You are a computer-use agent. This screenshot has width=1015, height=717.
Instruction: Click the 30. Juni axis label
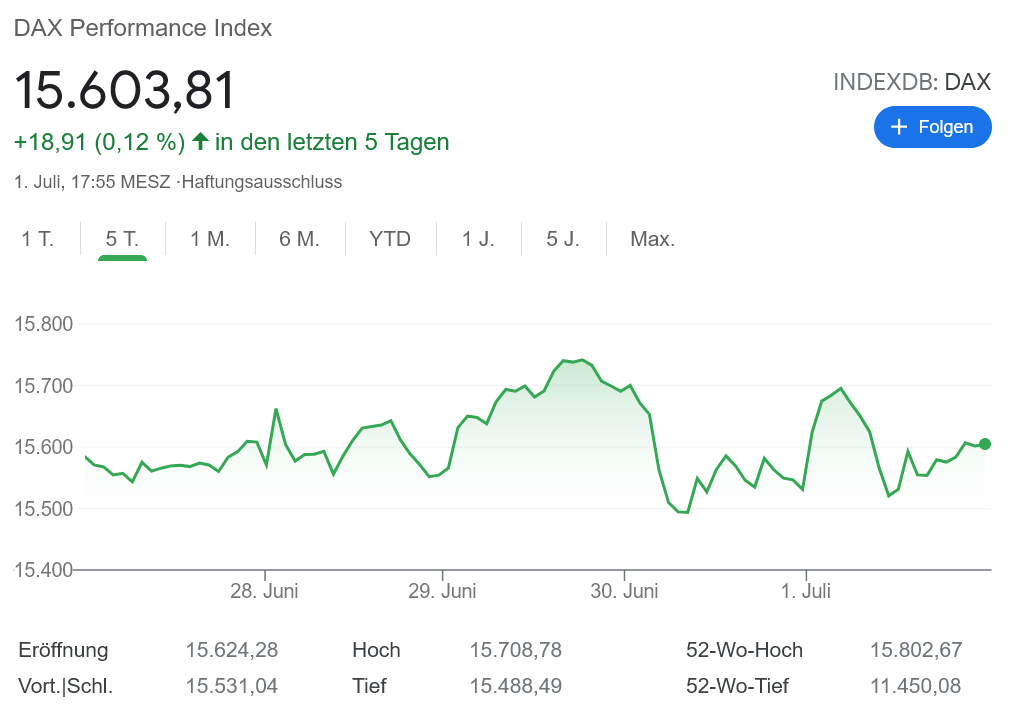624,591
